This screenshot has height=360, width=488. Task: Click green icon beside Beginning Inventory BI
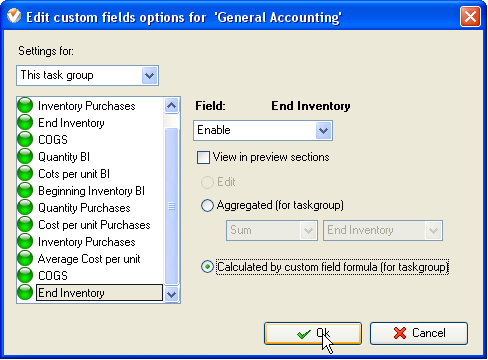click(25, 191)
